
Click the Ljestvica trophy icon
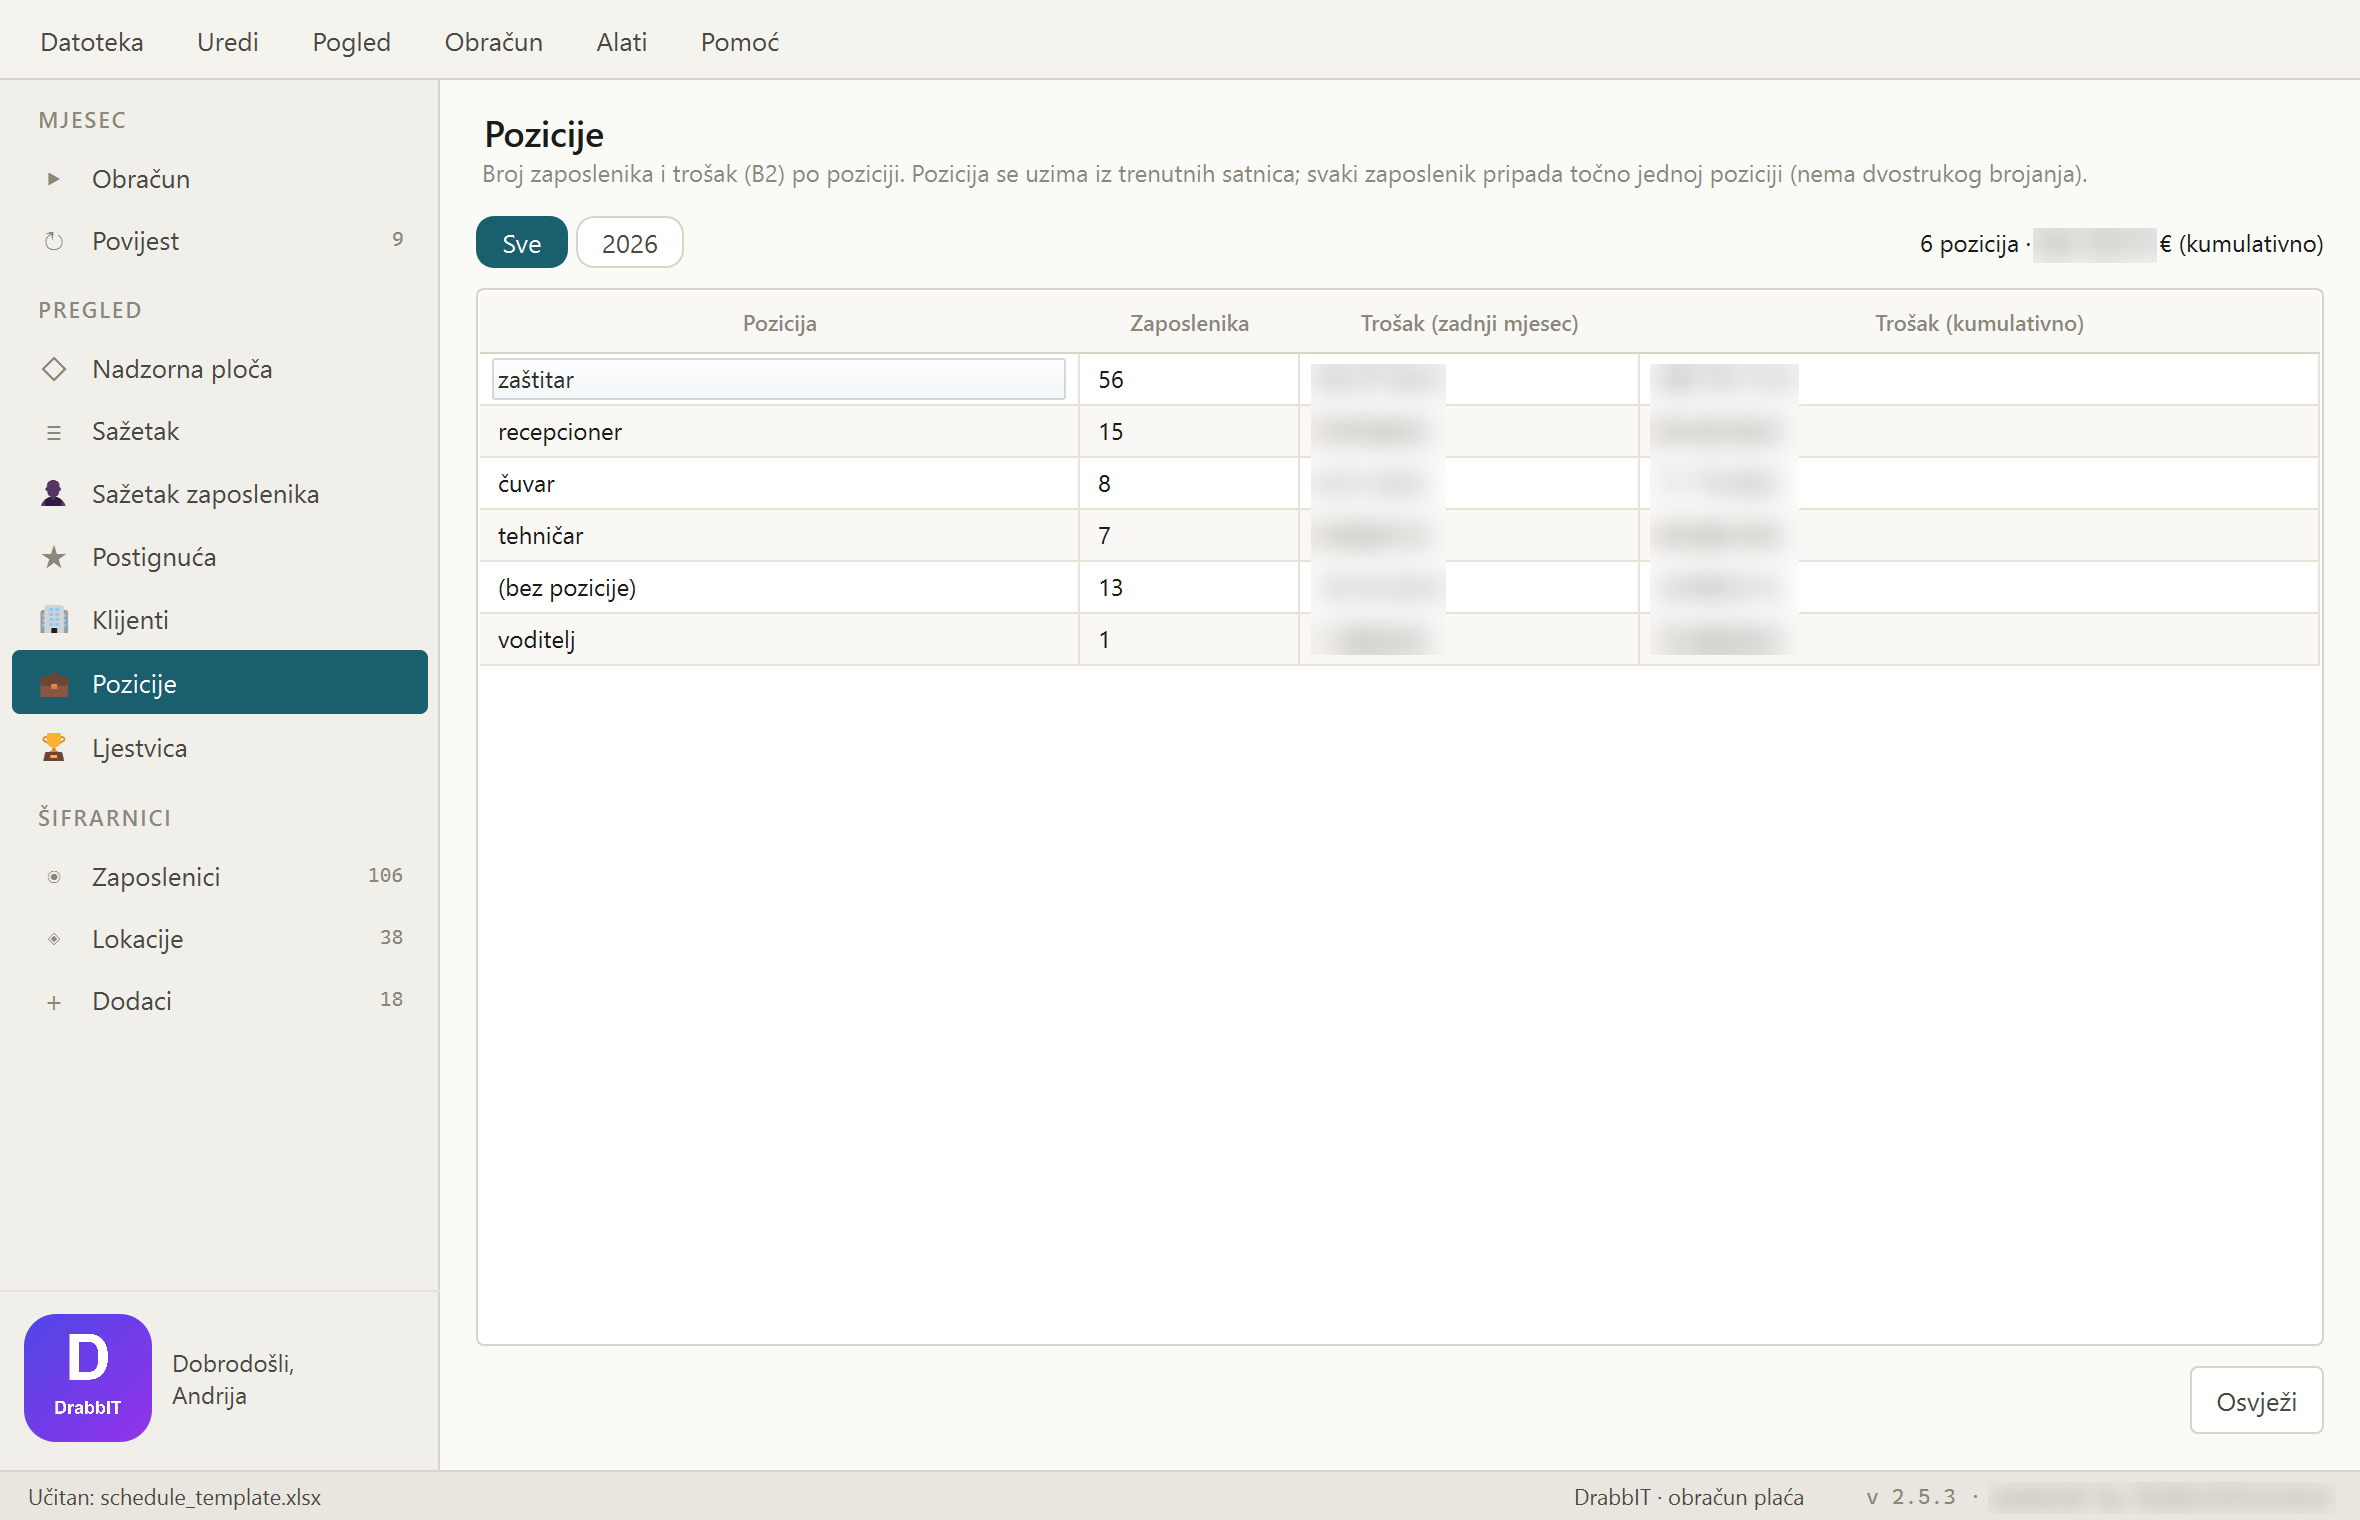pos(54,748)
